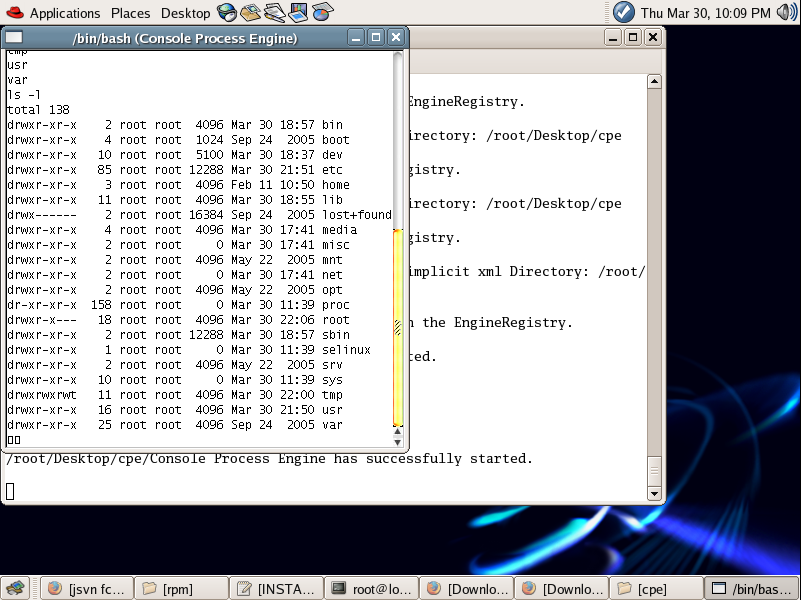The height and width of the screenshot is (600, 801).
Task: Activate the [cpe] folder taskbar button
Action: click(654, 589)
